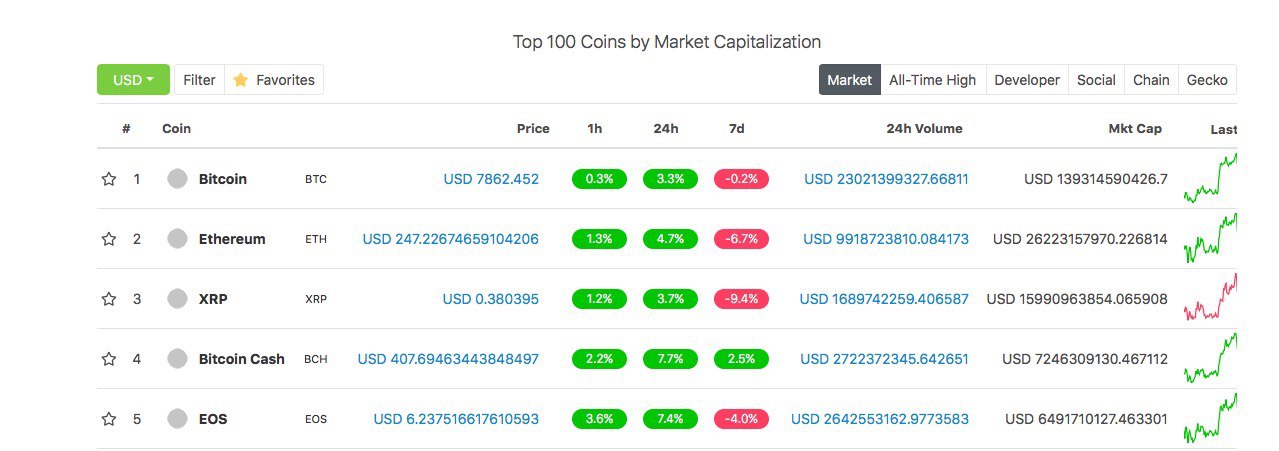1279x451 pixels.
Task: Toggle the favorite star for Ethereum
Action: (109, 239)
